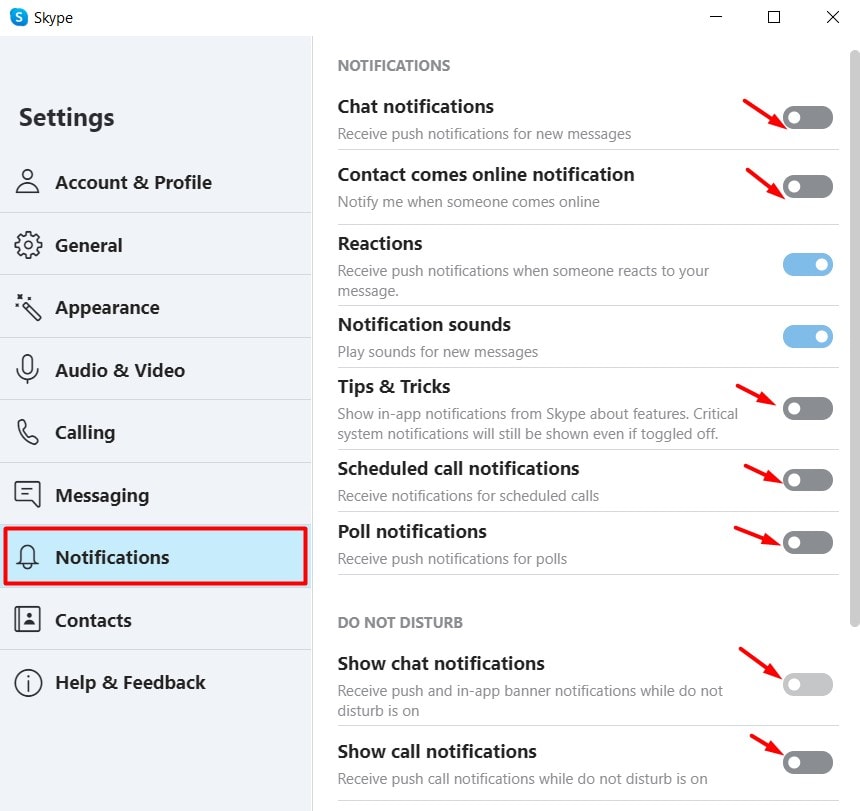Open Account & Profile settings

tap(156, 182)
